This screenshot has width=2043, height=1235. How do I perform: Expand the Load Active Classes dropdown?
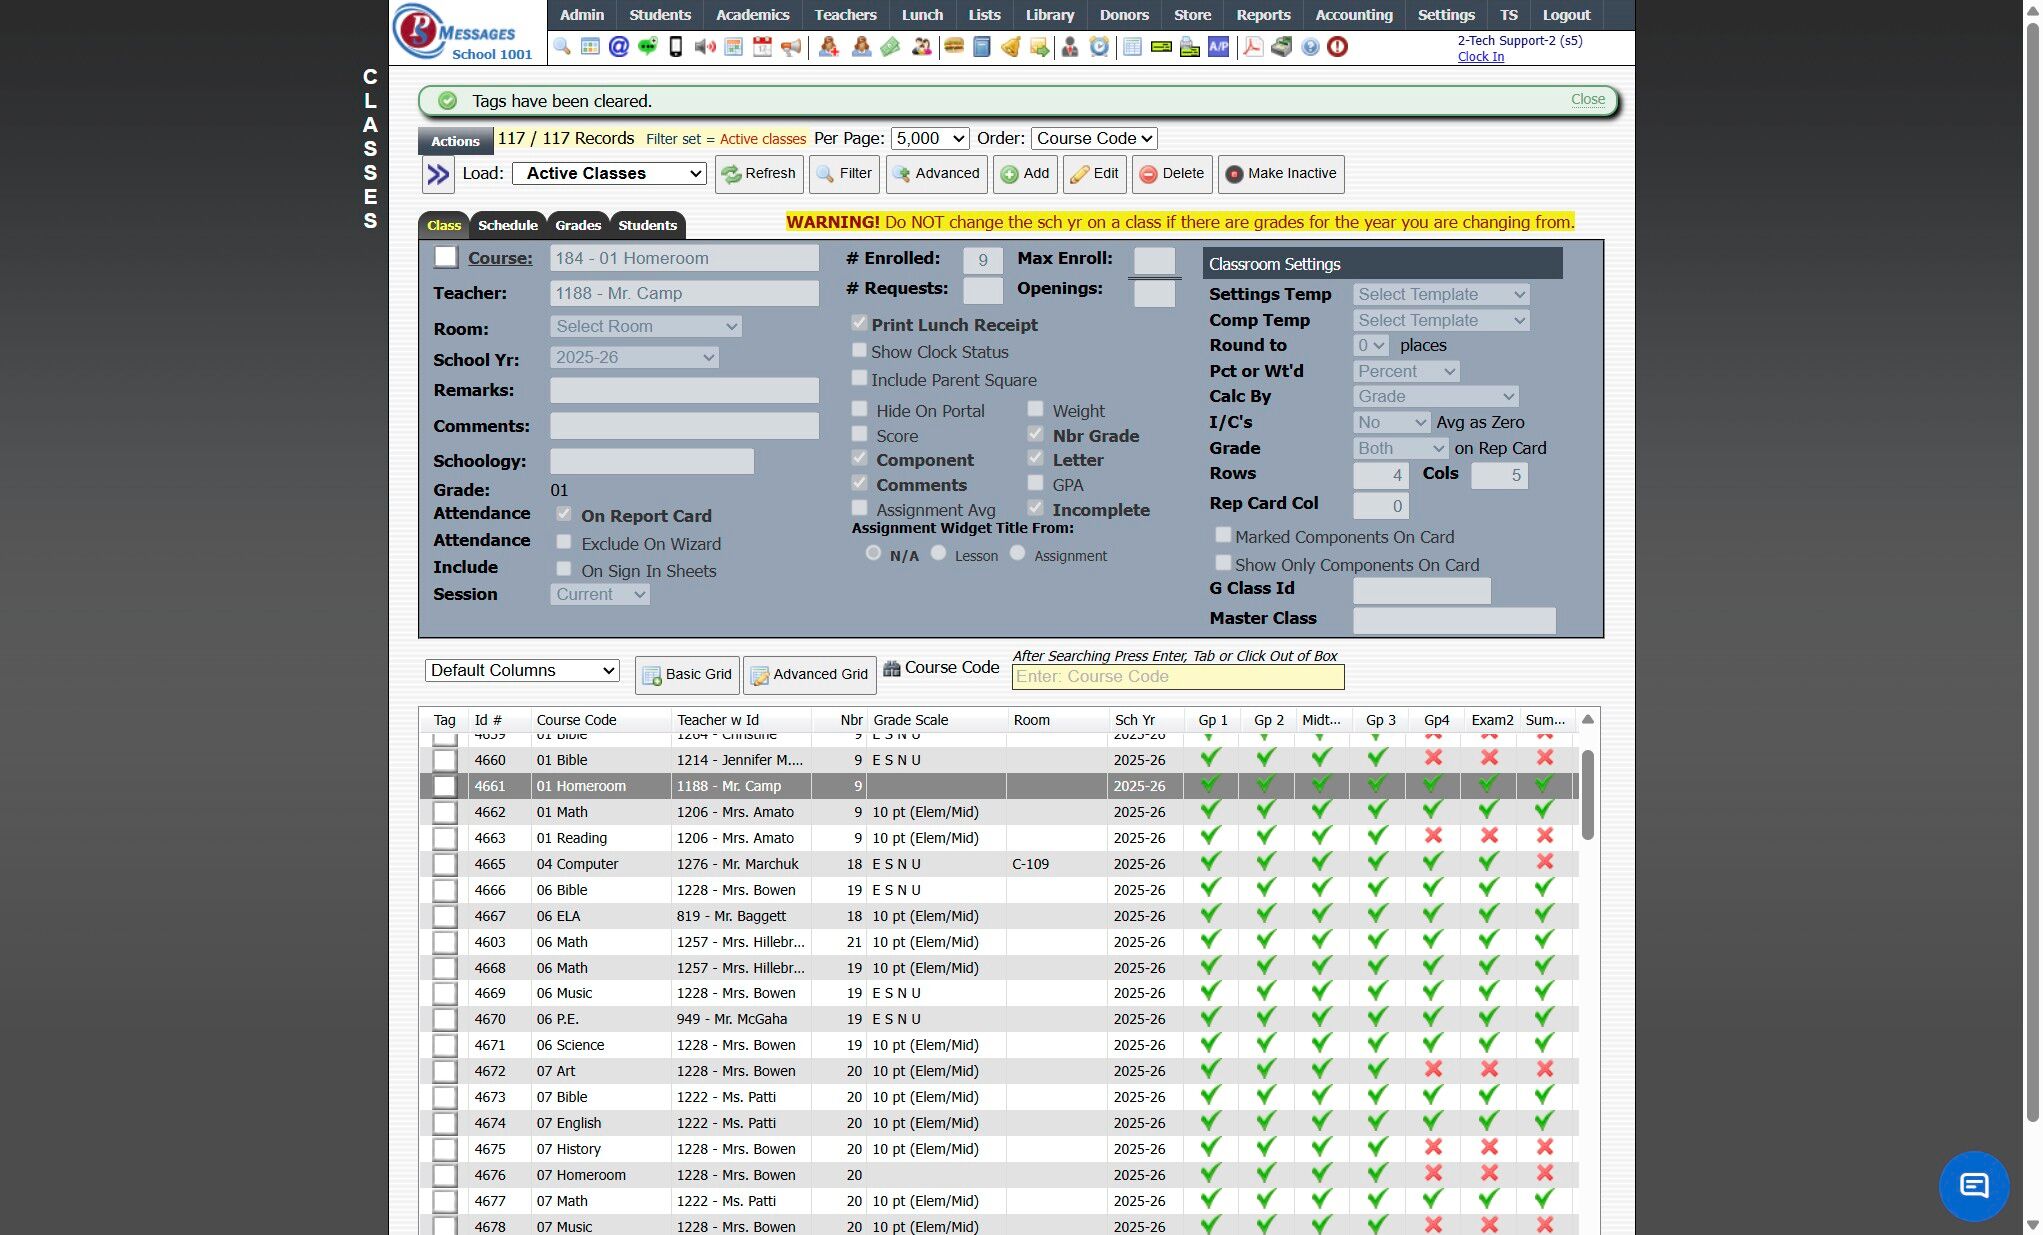click(609, 173)
